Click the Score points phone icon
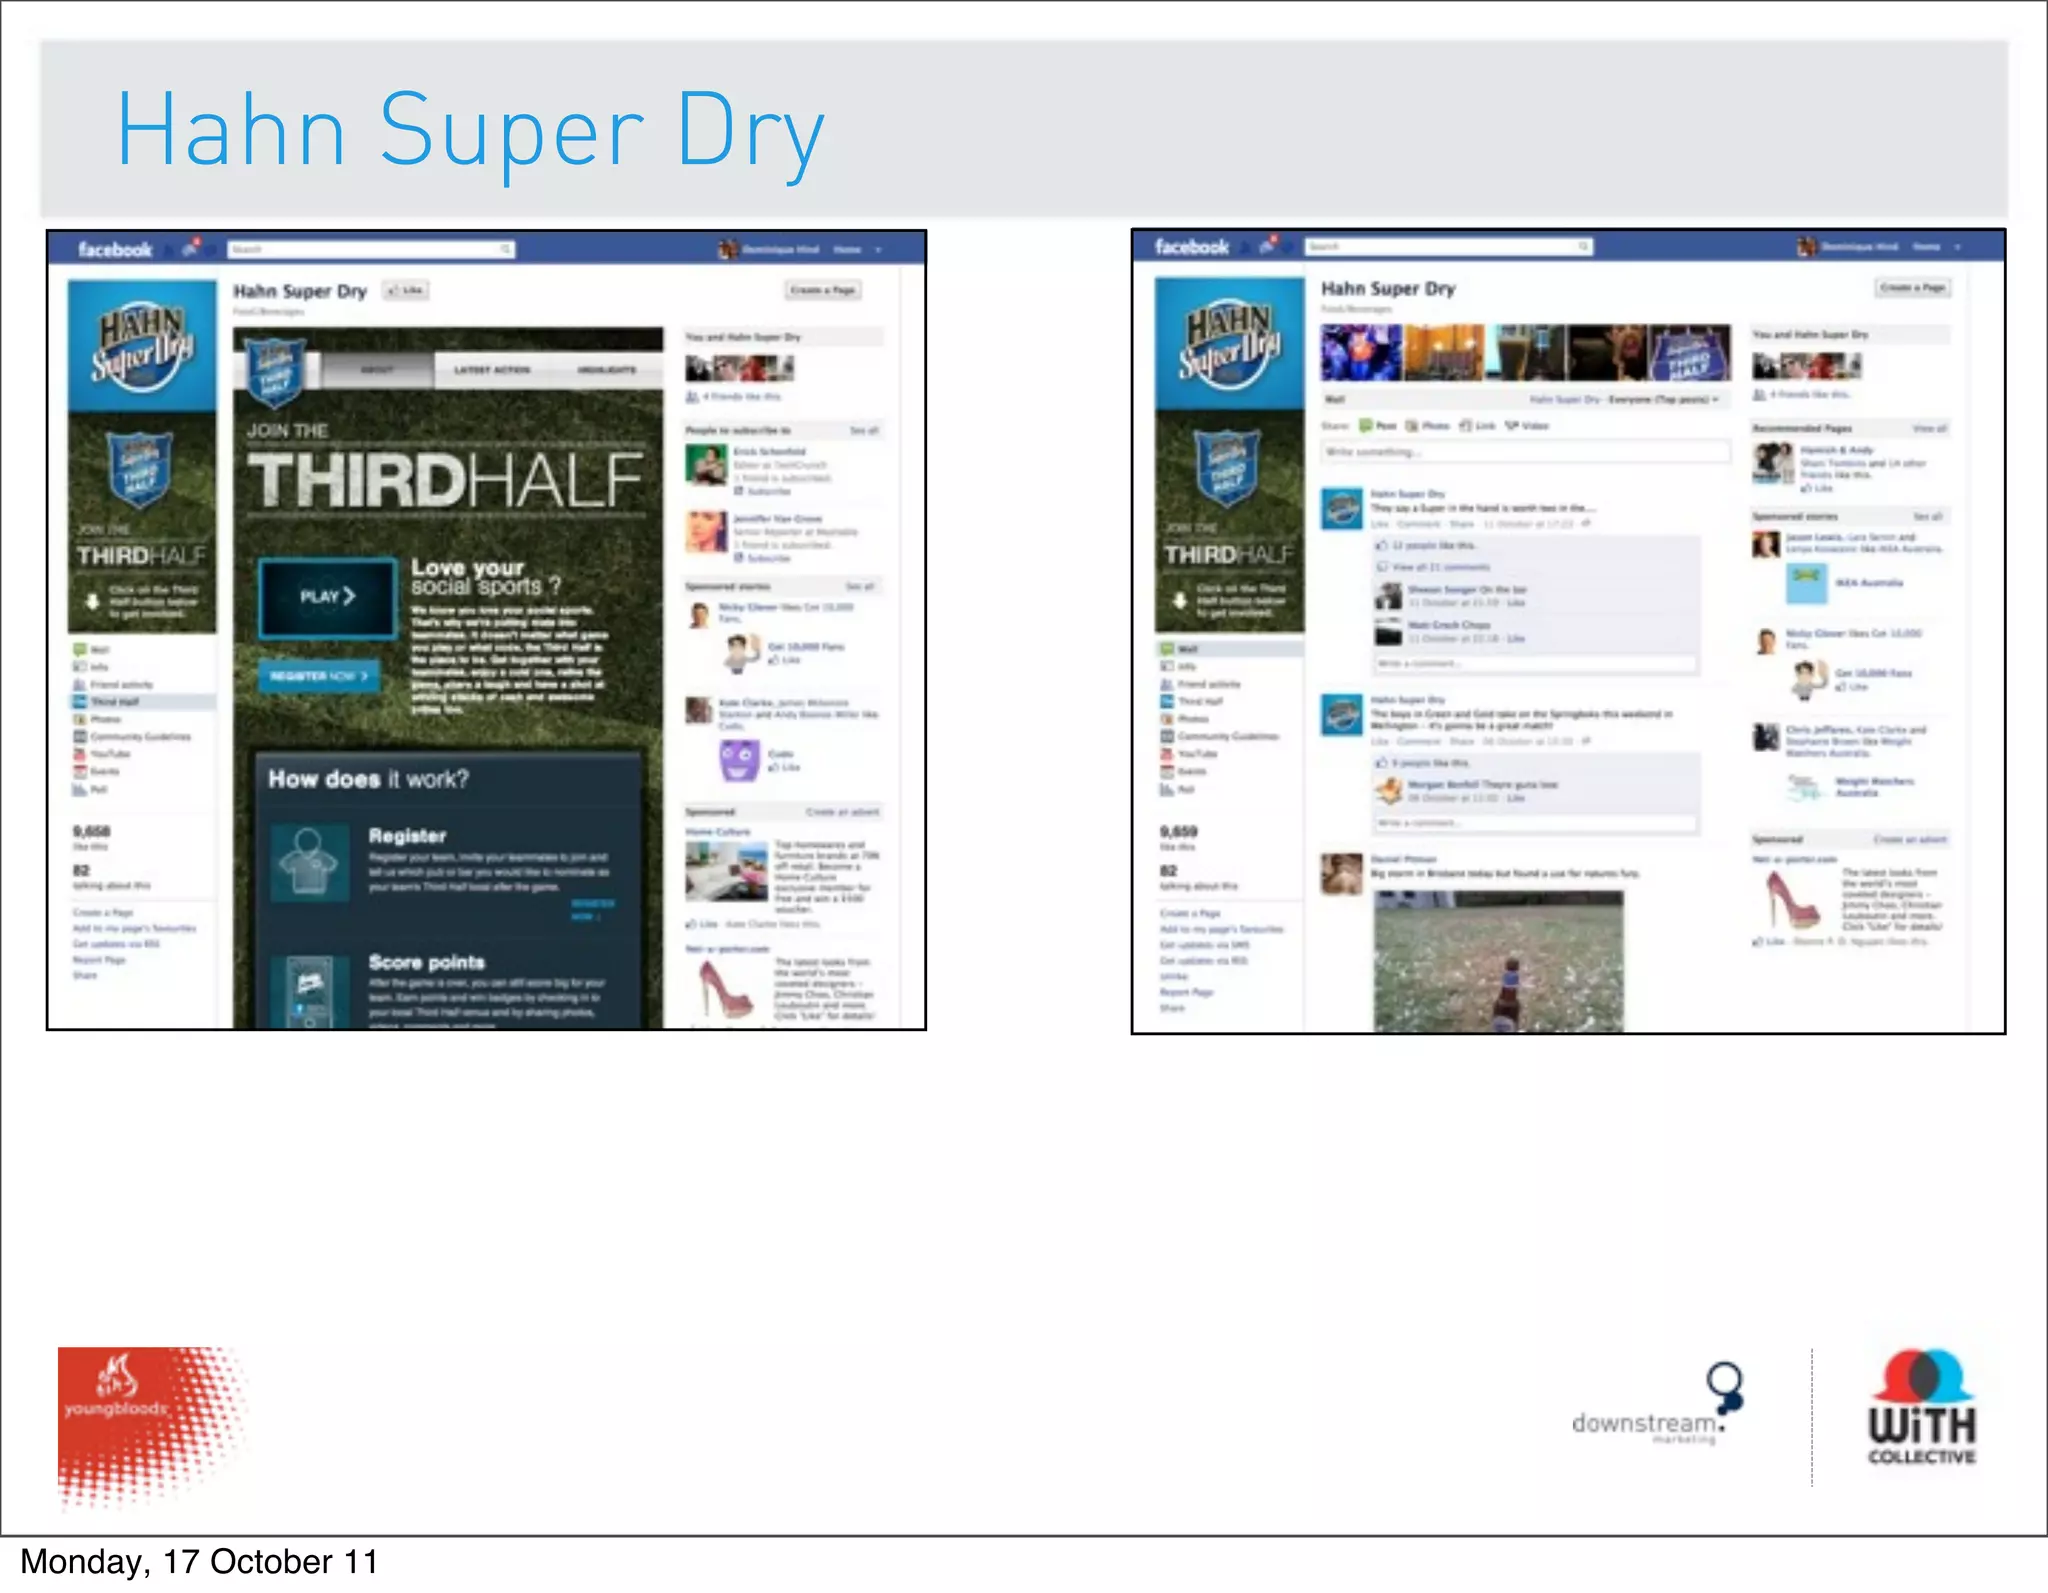This screenshot has height=1593, width=2048. (x=310, y=991)
